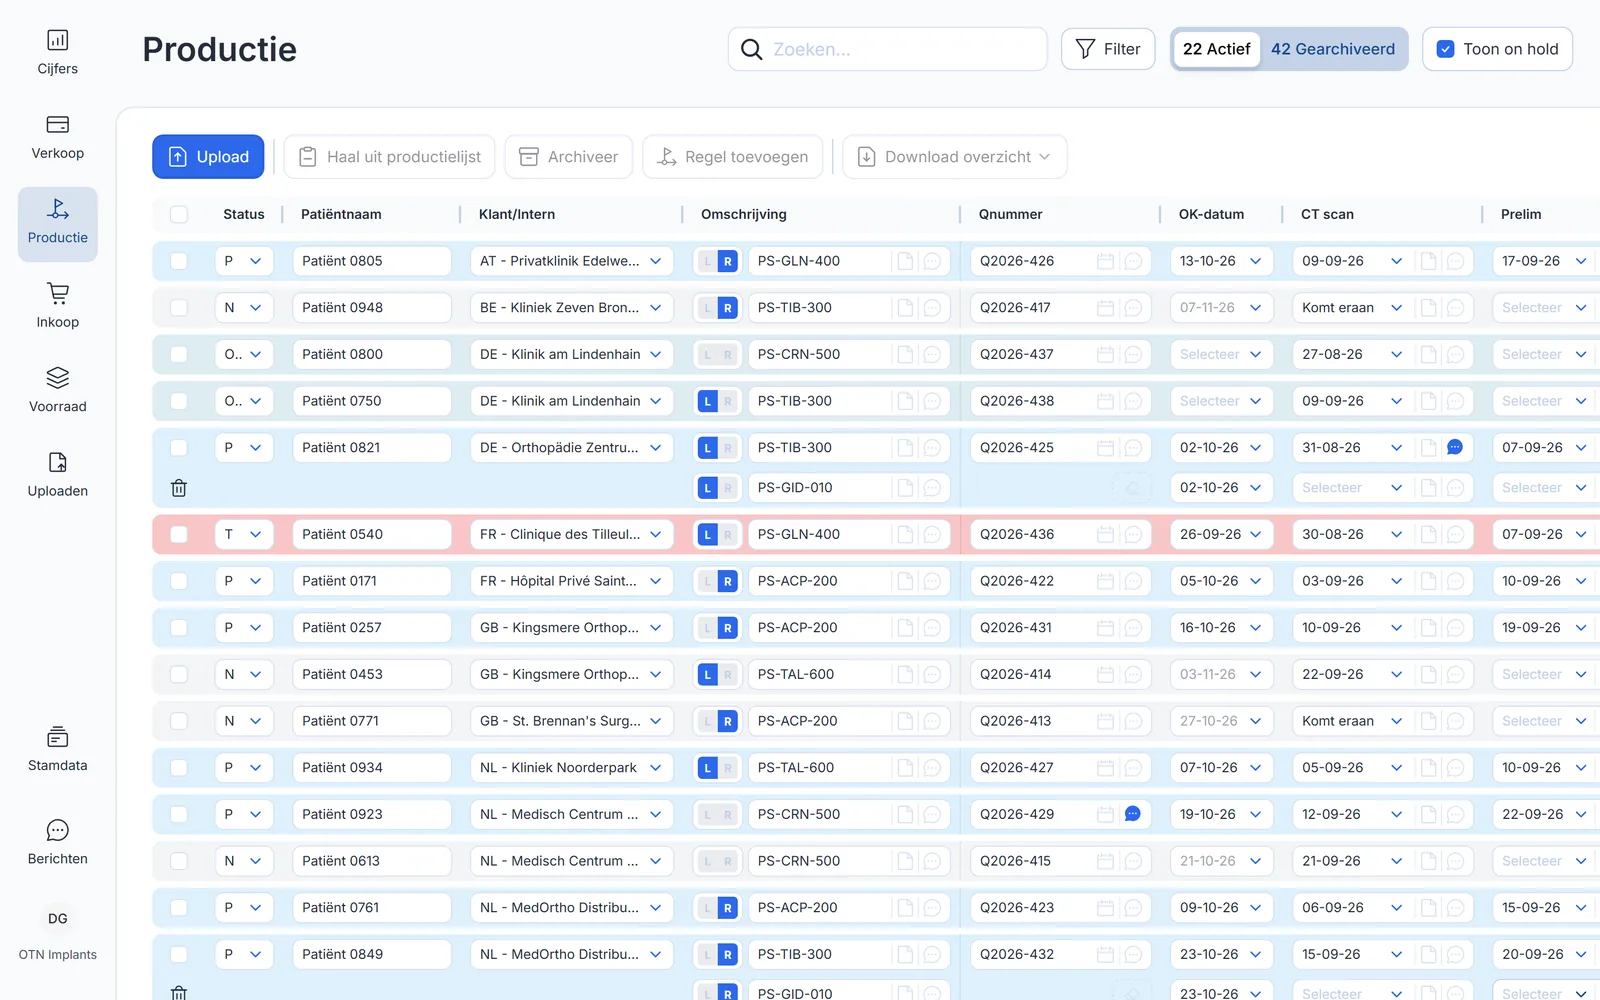Open the empty OK-datum Selecteer for Patiënt 0800

point(1221,354)
